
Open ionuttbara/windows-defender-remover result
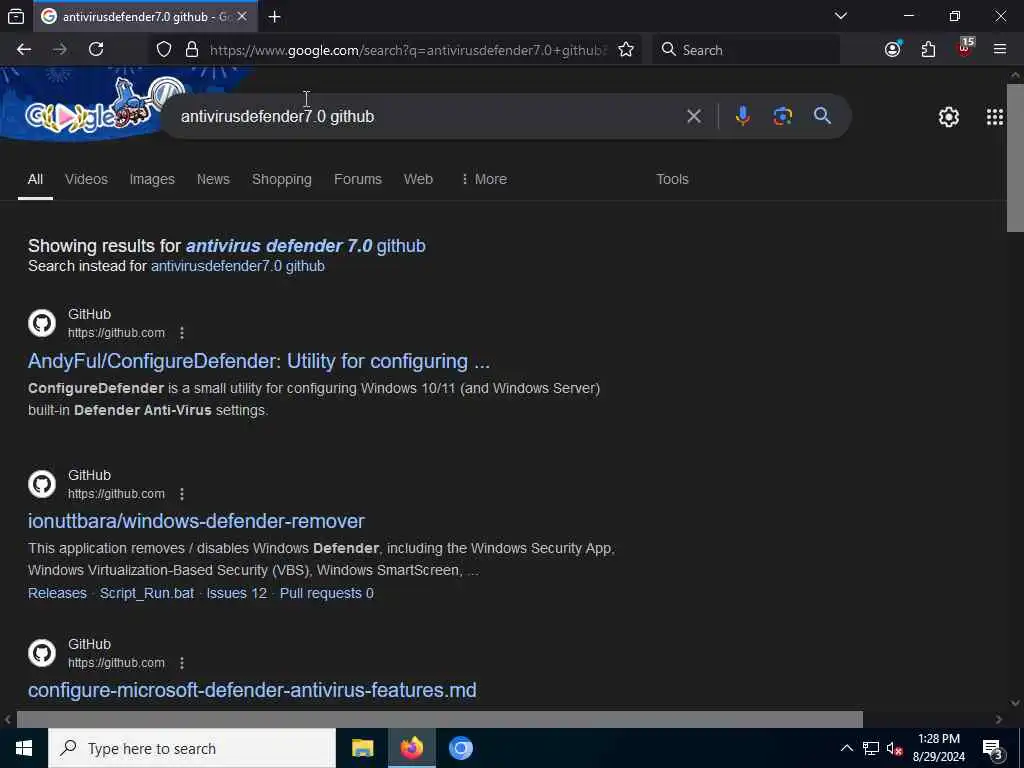[x=196, y=521]
